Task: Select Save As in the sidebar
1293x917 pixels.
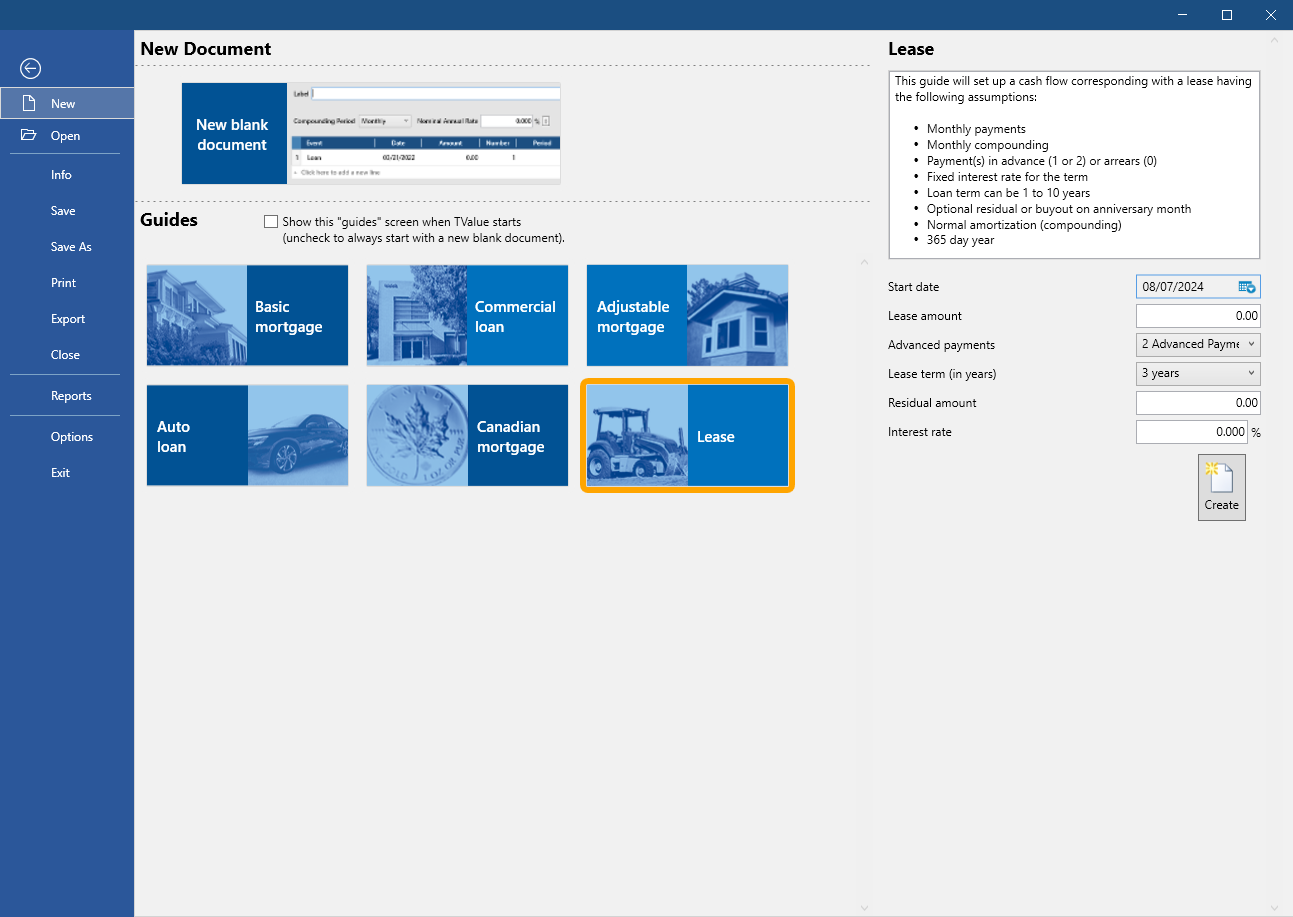Action: tap(71, 246)
